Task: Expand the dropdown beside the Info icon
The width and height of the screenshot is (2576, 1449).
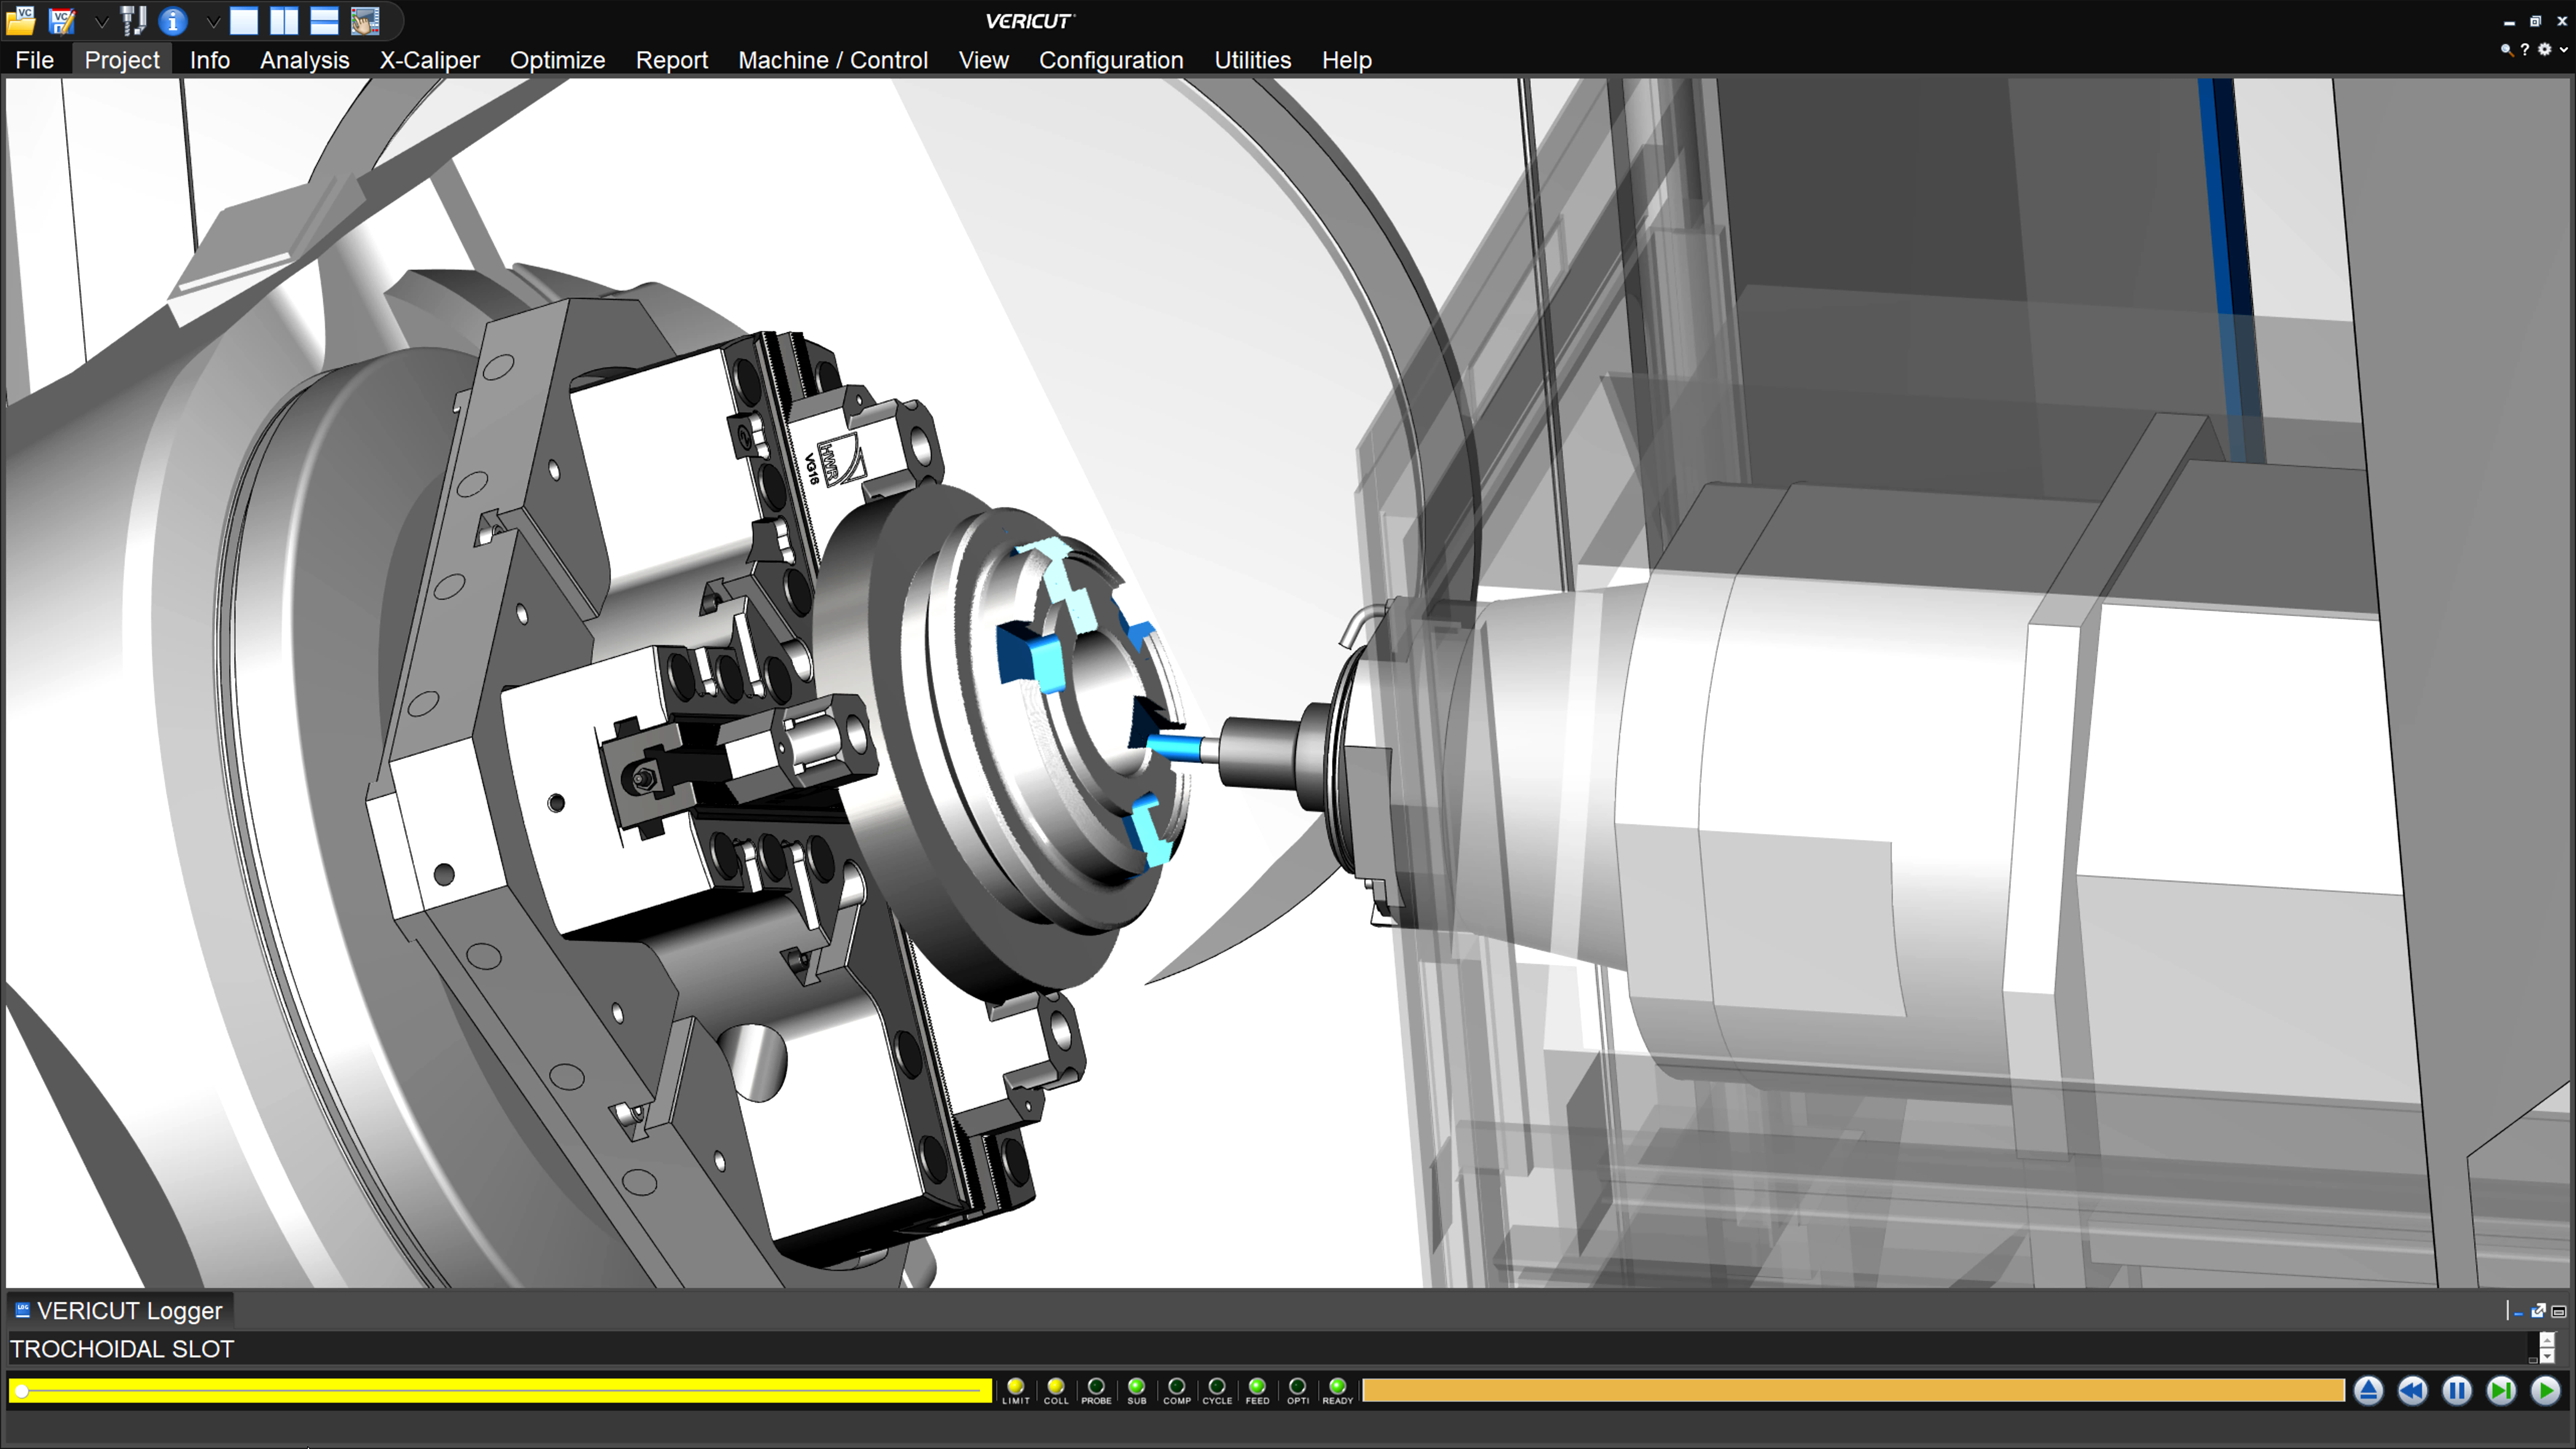Action: point(213,21)
